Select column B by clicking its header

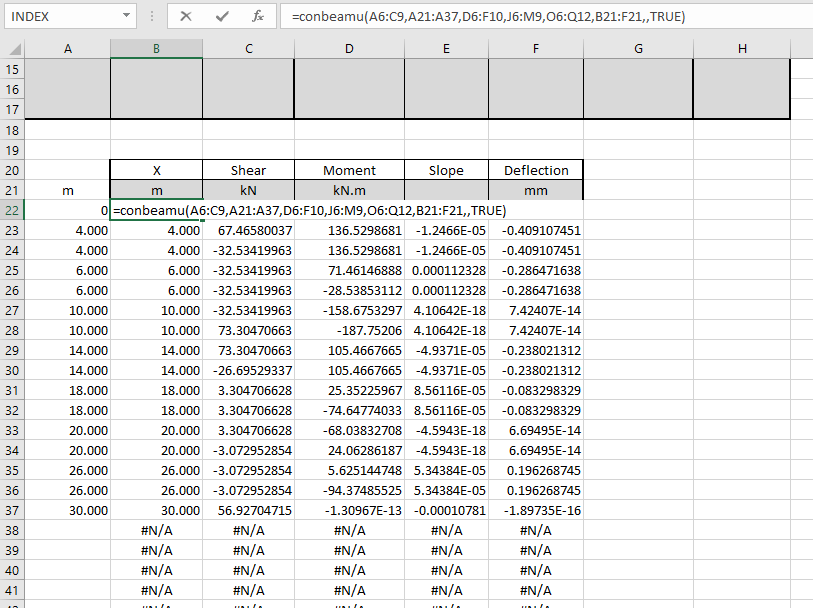(156, 47)
